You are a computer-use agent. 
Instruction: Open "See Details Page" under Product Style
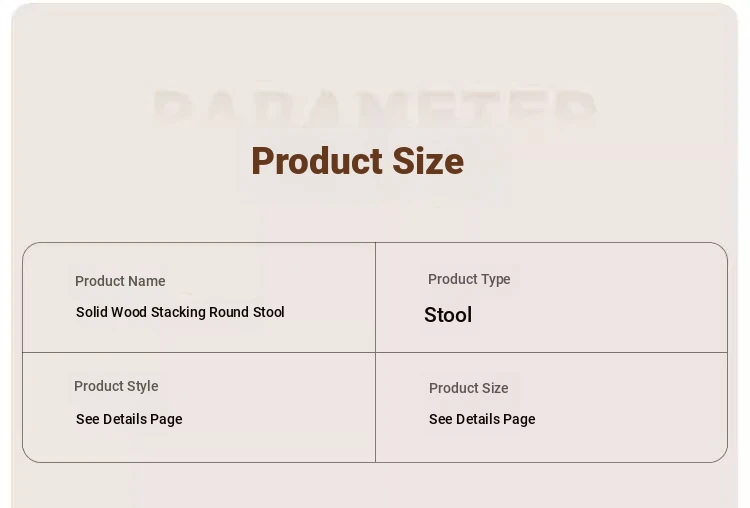(x=129, y=419)
